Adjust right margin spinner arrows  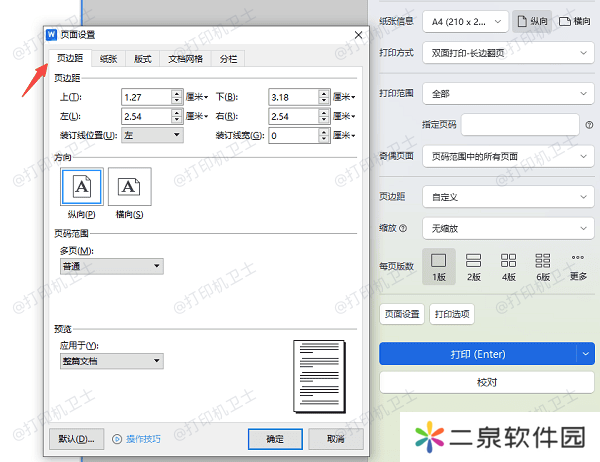coord(324,116)
